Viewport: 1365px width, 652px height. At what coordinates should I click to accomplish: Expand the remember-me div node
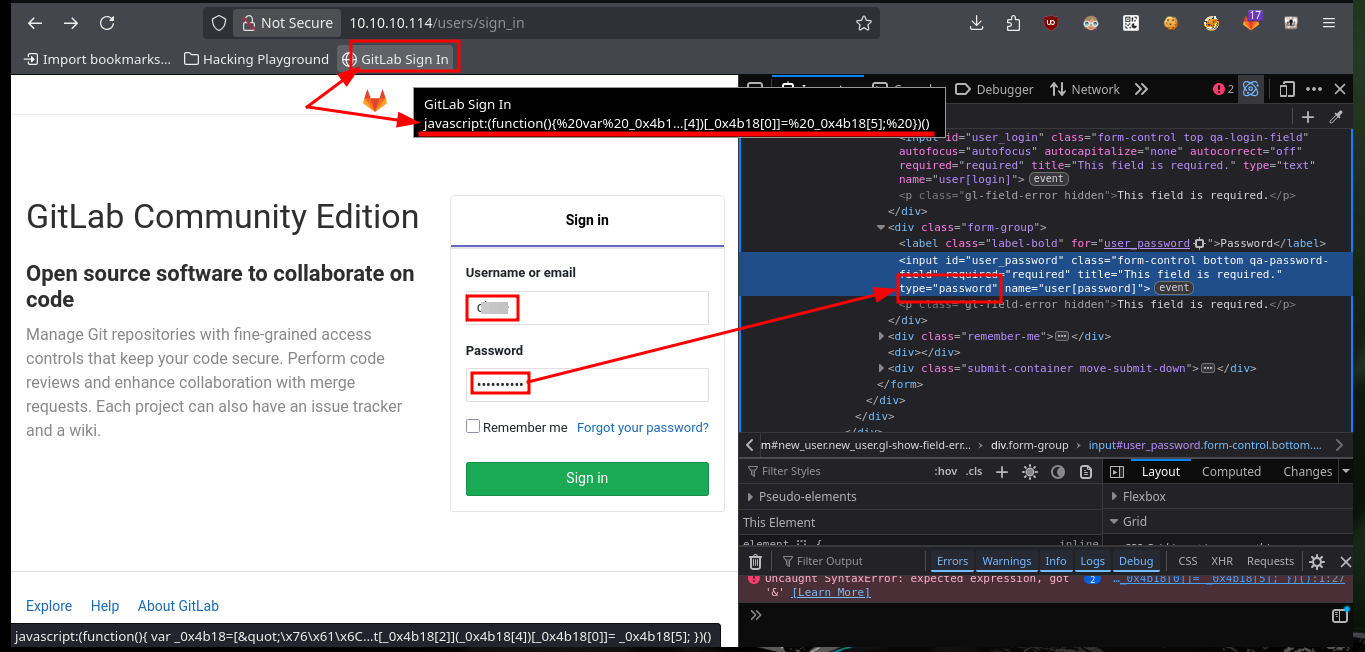tap(881, 337)
